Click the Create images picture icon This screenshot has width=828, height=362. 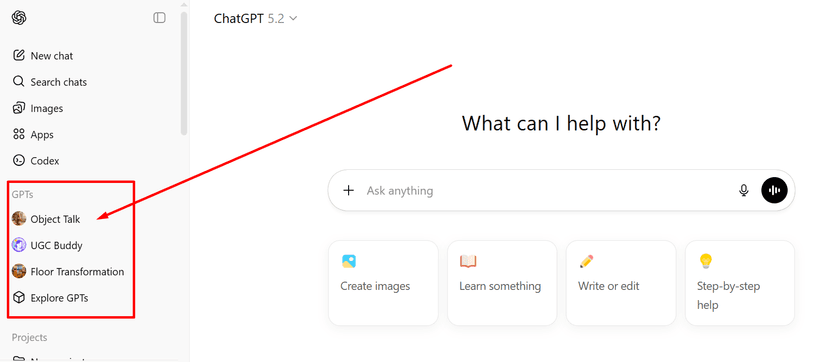[349, 261]
